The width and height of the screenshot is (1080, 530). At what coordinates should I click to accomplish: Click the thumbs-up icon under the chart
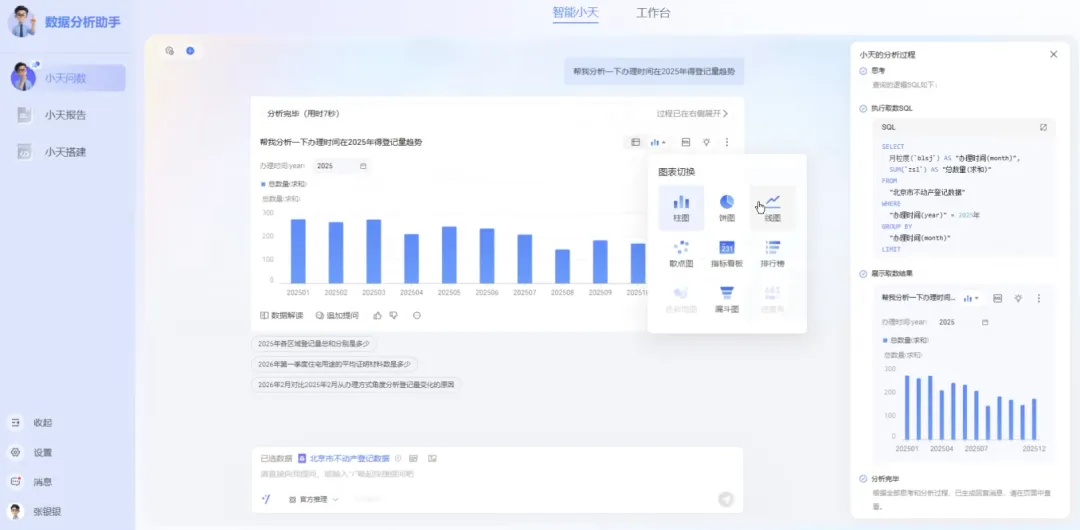coord(377,315)
